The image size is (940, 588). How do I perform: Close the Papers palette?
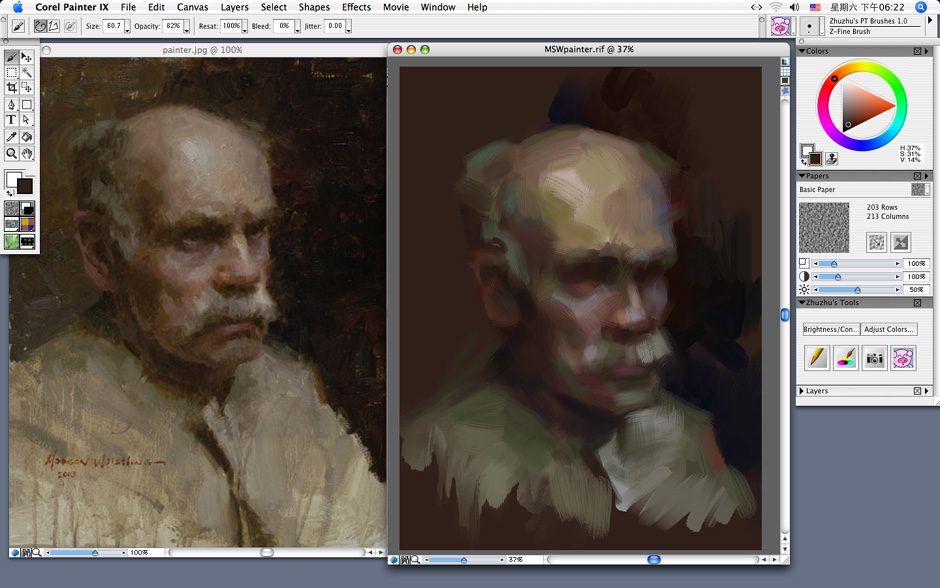(917, 176)
